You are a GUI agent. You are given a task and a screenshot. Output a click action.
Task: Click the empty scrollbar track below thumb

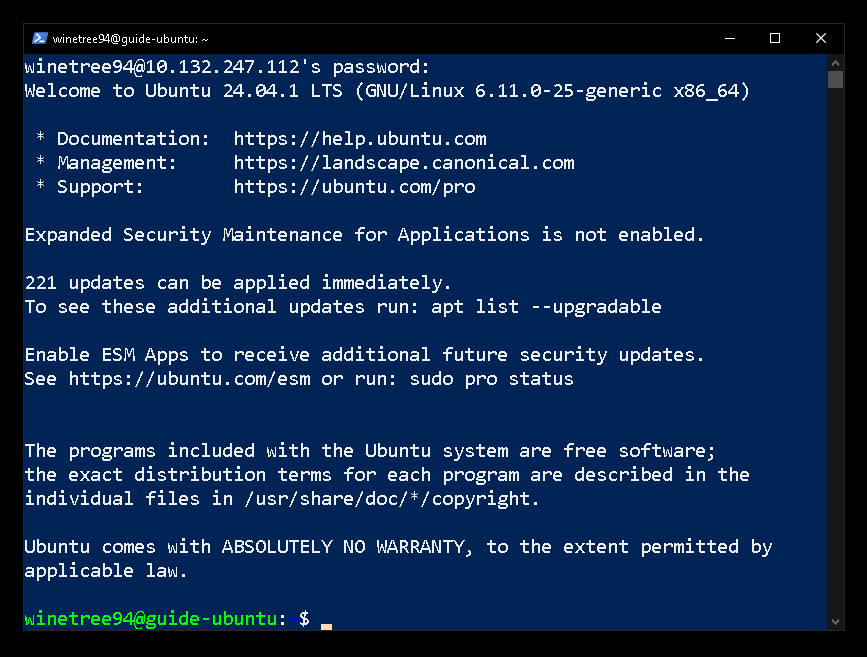835,351
